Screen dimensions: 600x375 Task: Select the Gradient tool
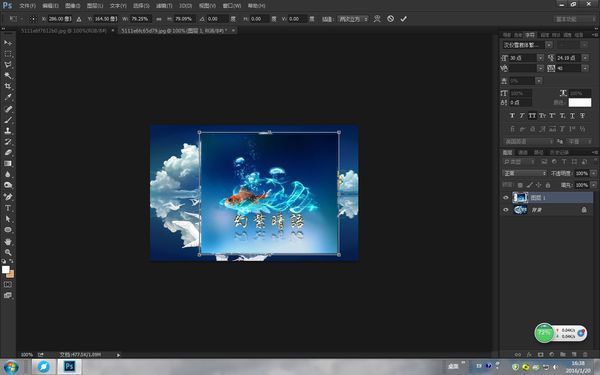coord(8,163)
